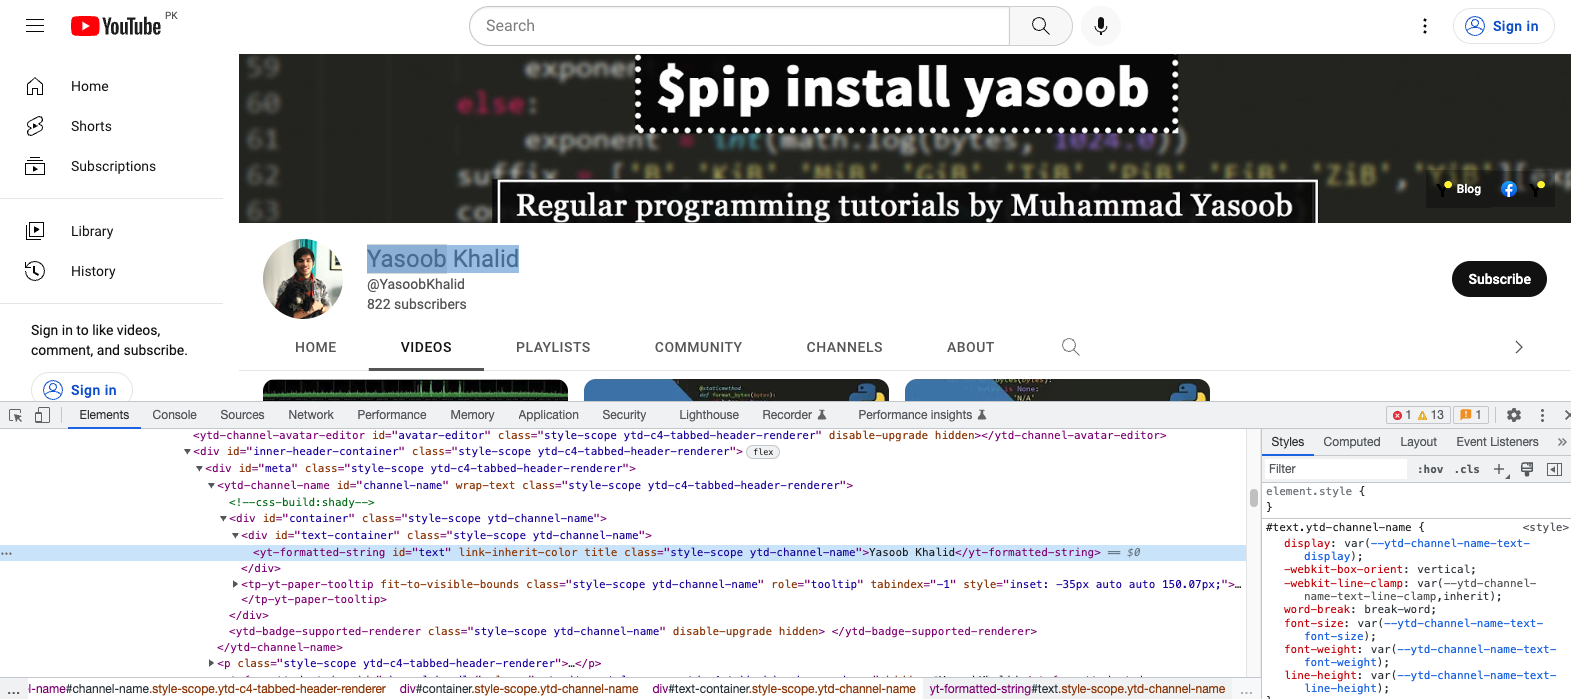Click the inspect element picker icon
This screenshot has height=699, width=1571.
click(15, 415)
